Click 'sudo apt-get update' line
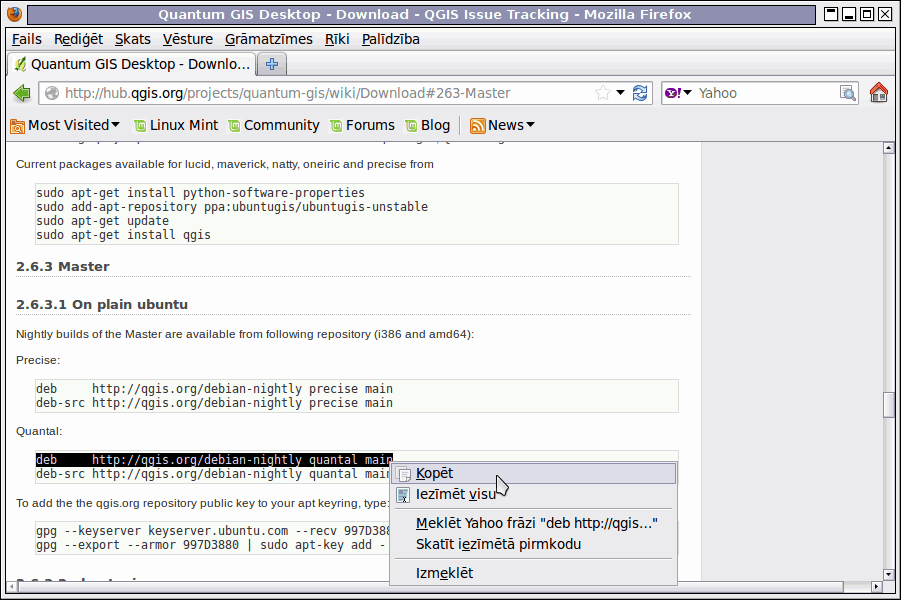The height and width of the screenshot is (600, 901). click(102, 221)
